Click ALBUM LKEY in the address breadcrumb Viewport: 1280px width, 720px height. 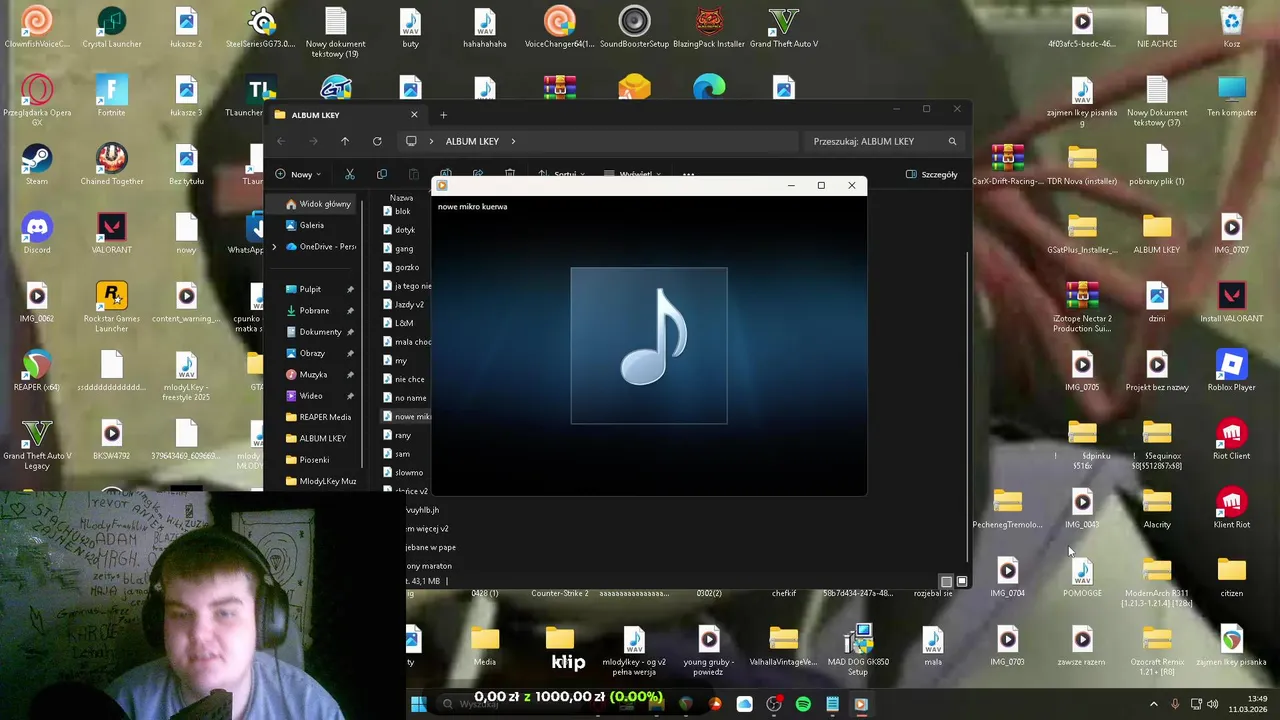click(472, 141)
